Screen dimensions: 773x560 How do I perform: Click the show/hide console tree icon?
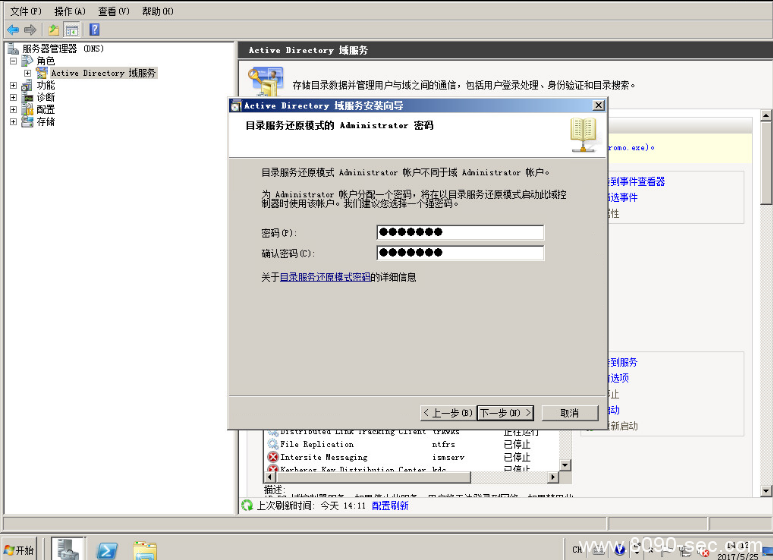coord(72,30)
